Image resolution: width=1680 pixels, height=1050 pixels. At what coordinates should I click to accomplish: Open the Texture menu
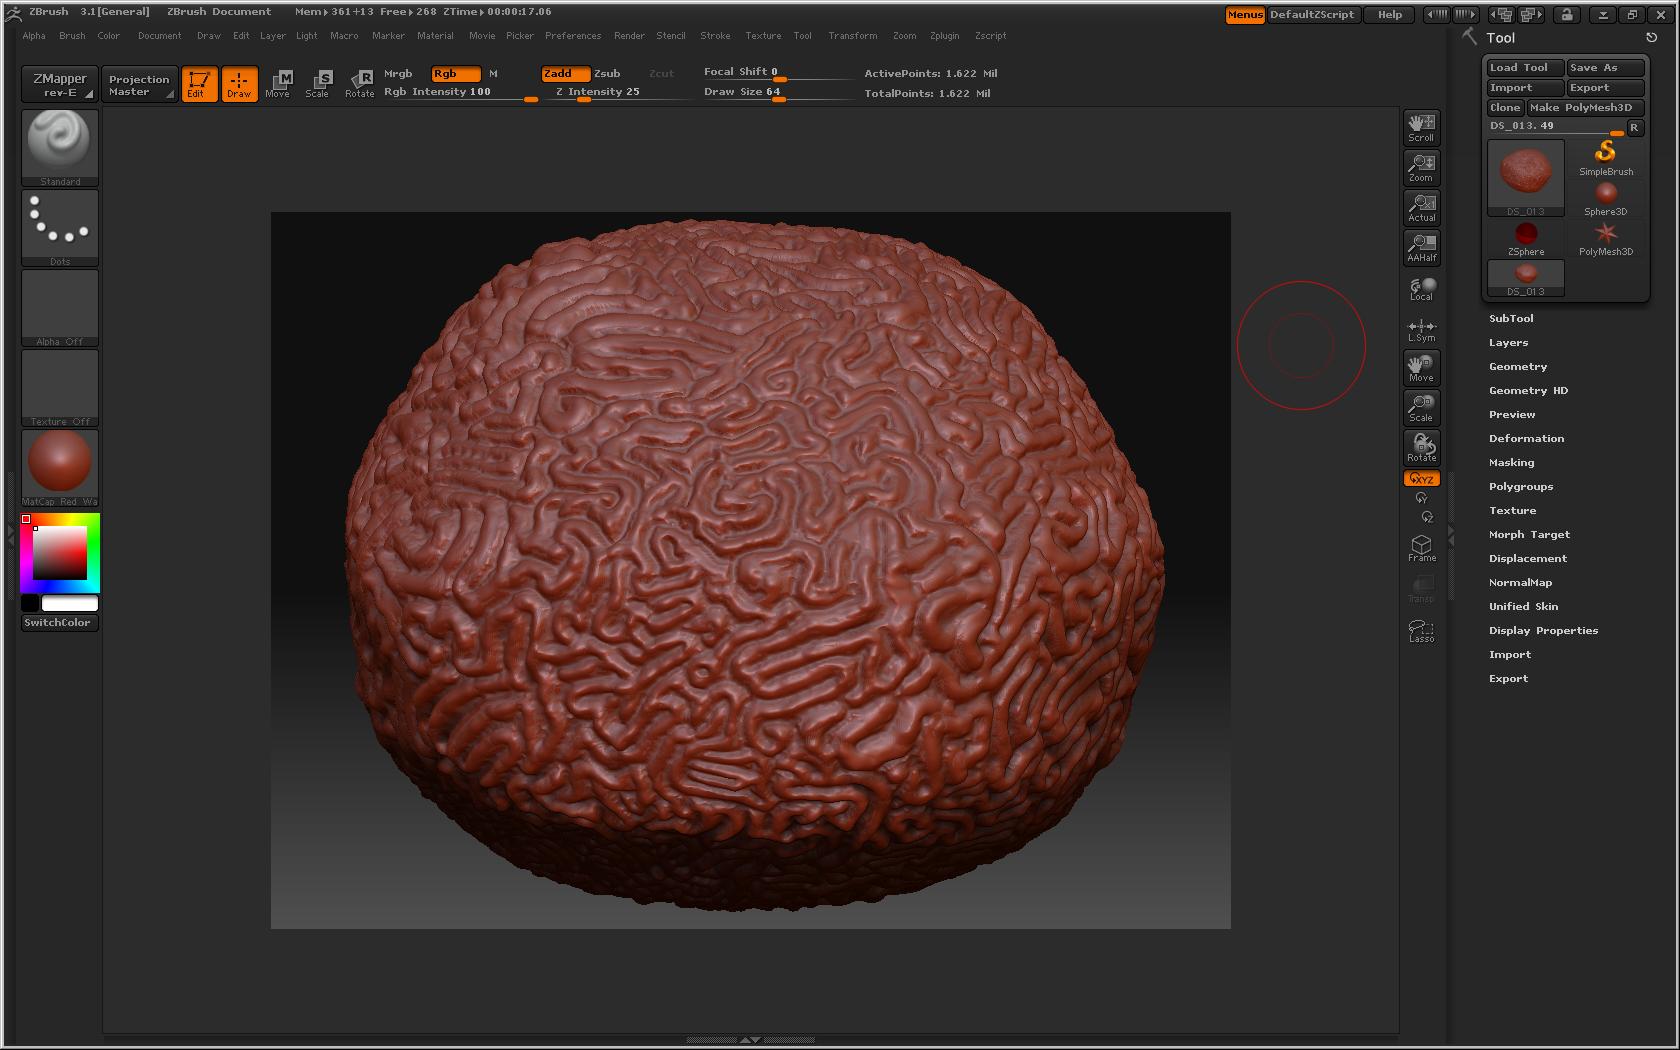(x=763, y=36)
